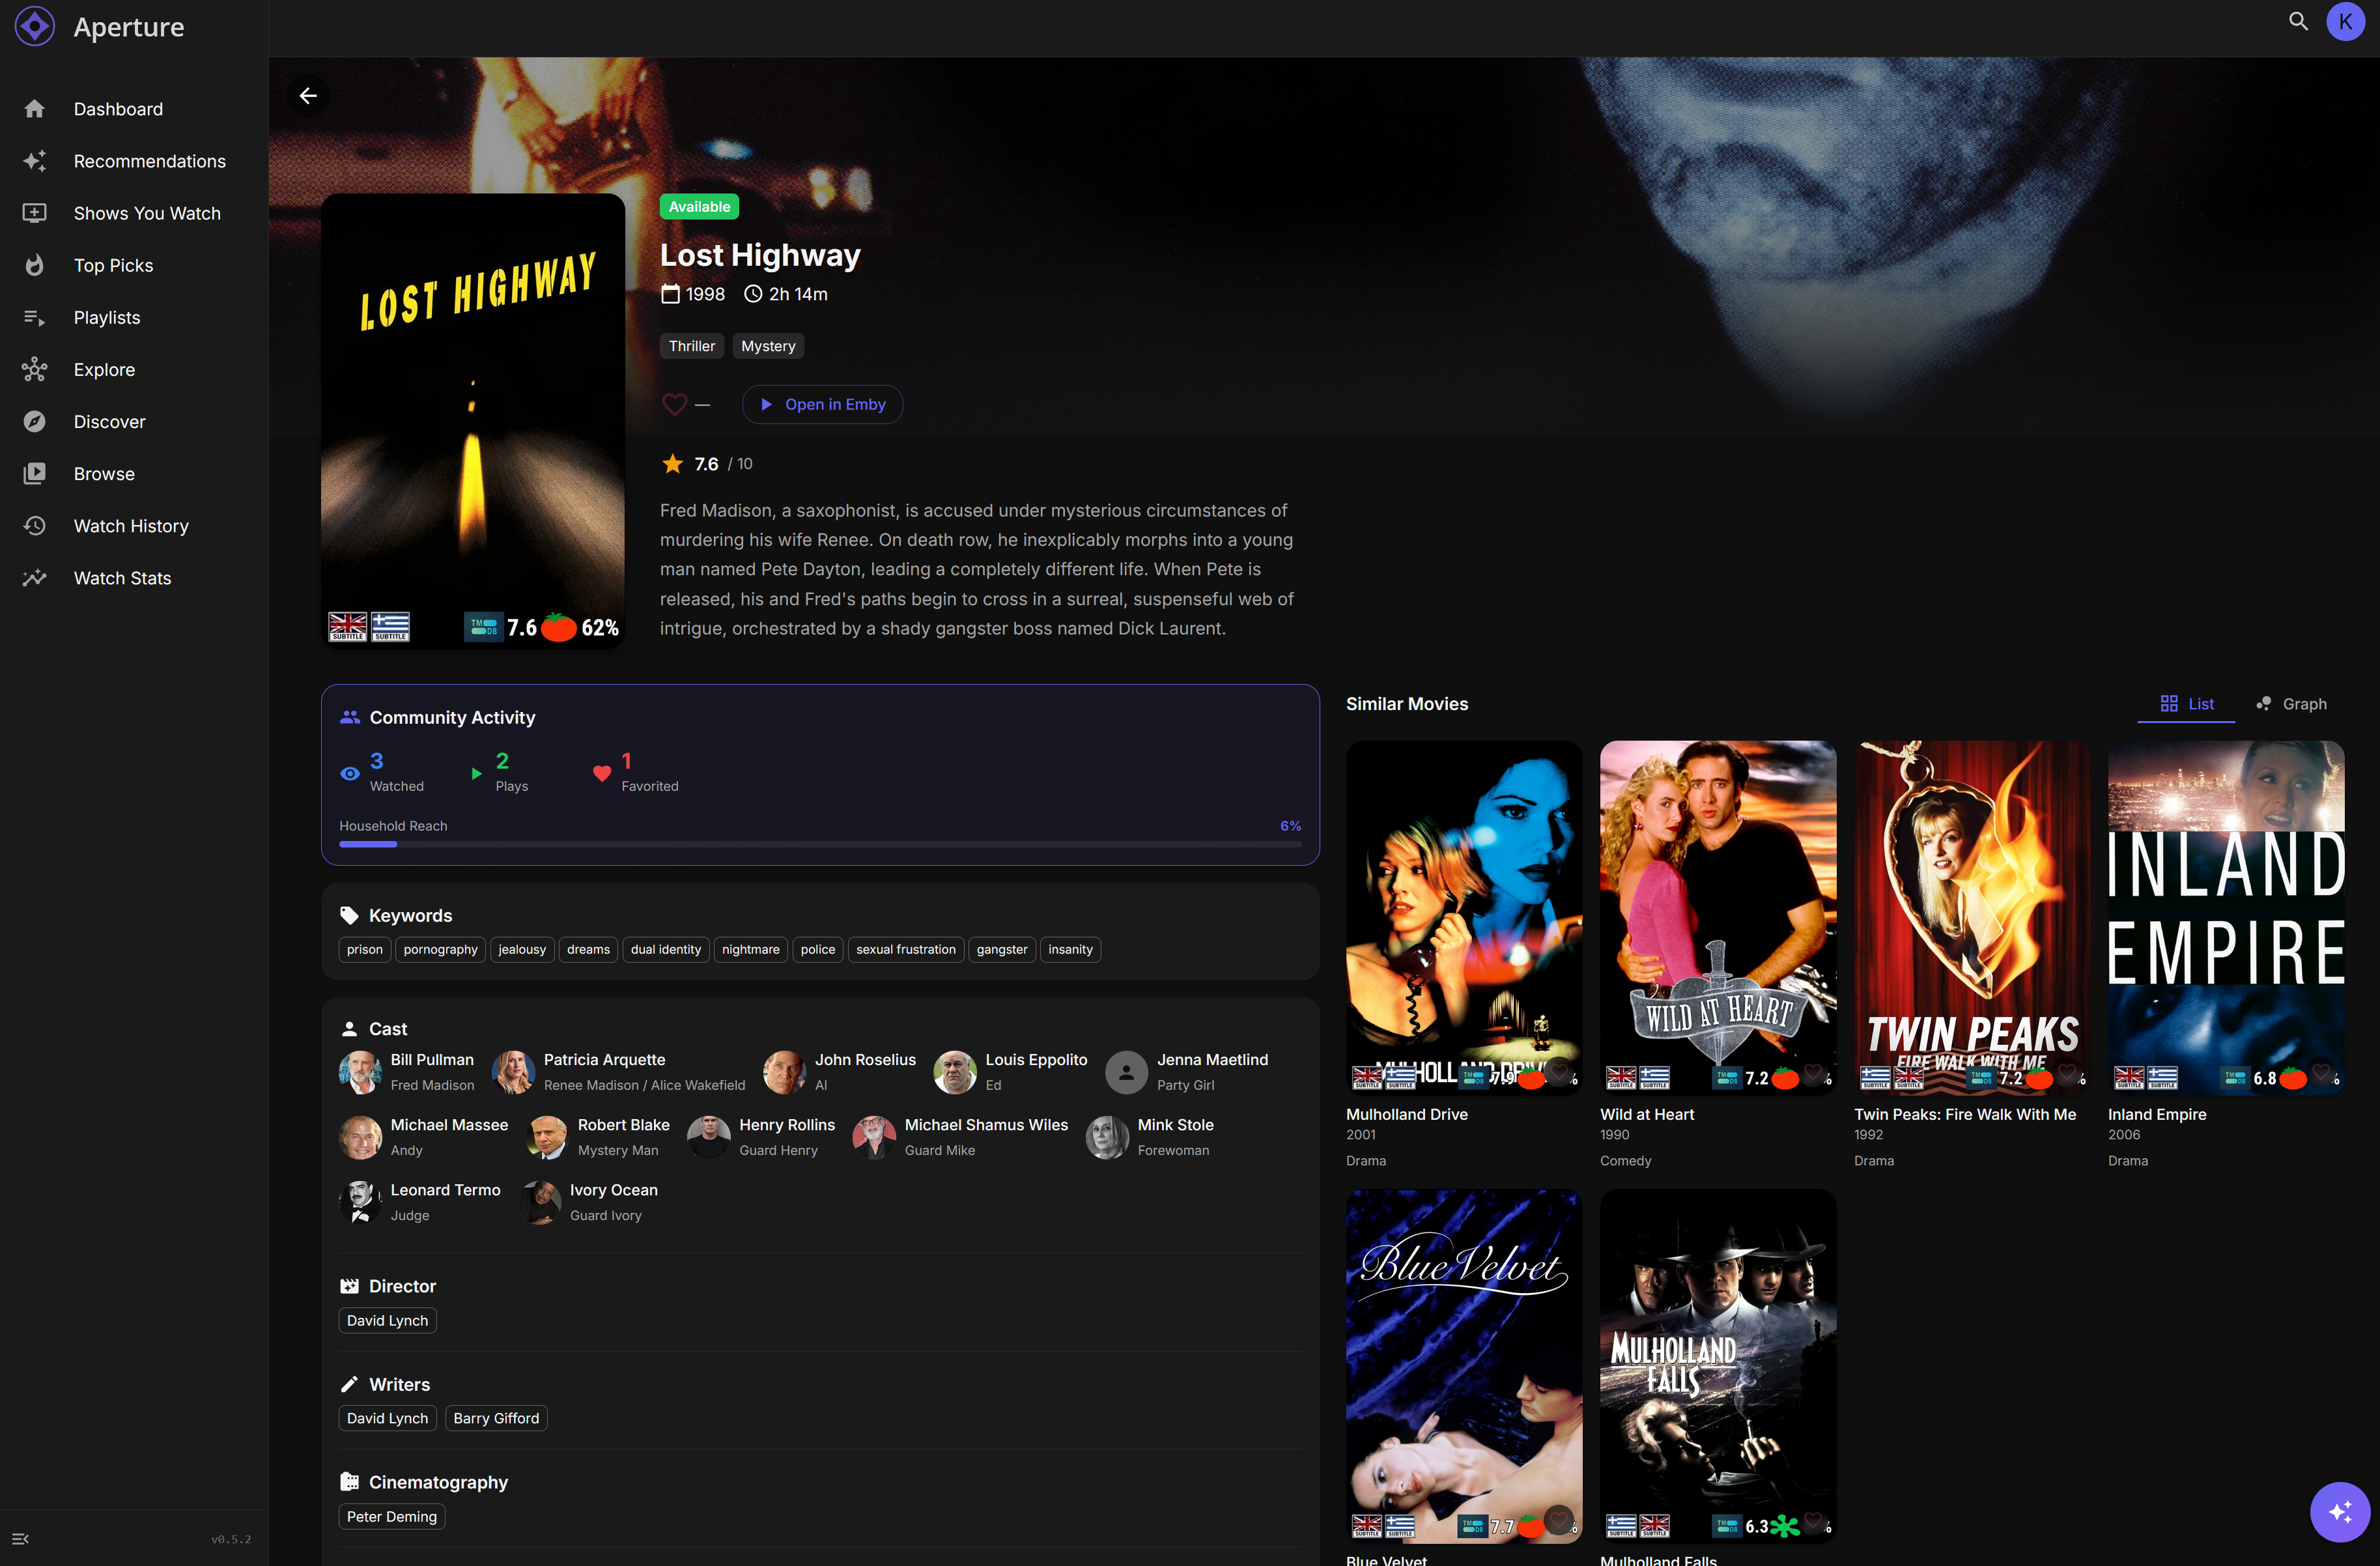Click the Thriller genre chip
This screenshot has width=2380, height=1566.
tap(691, 346)
